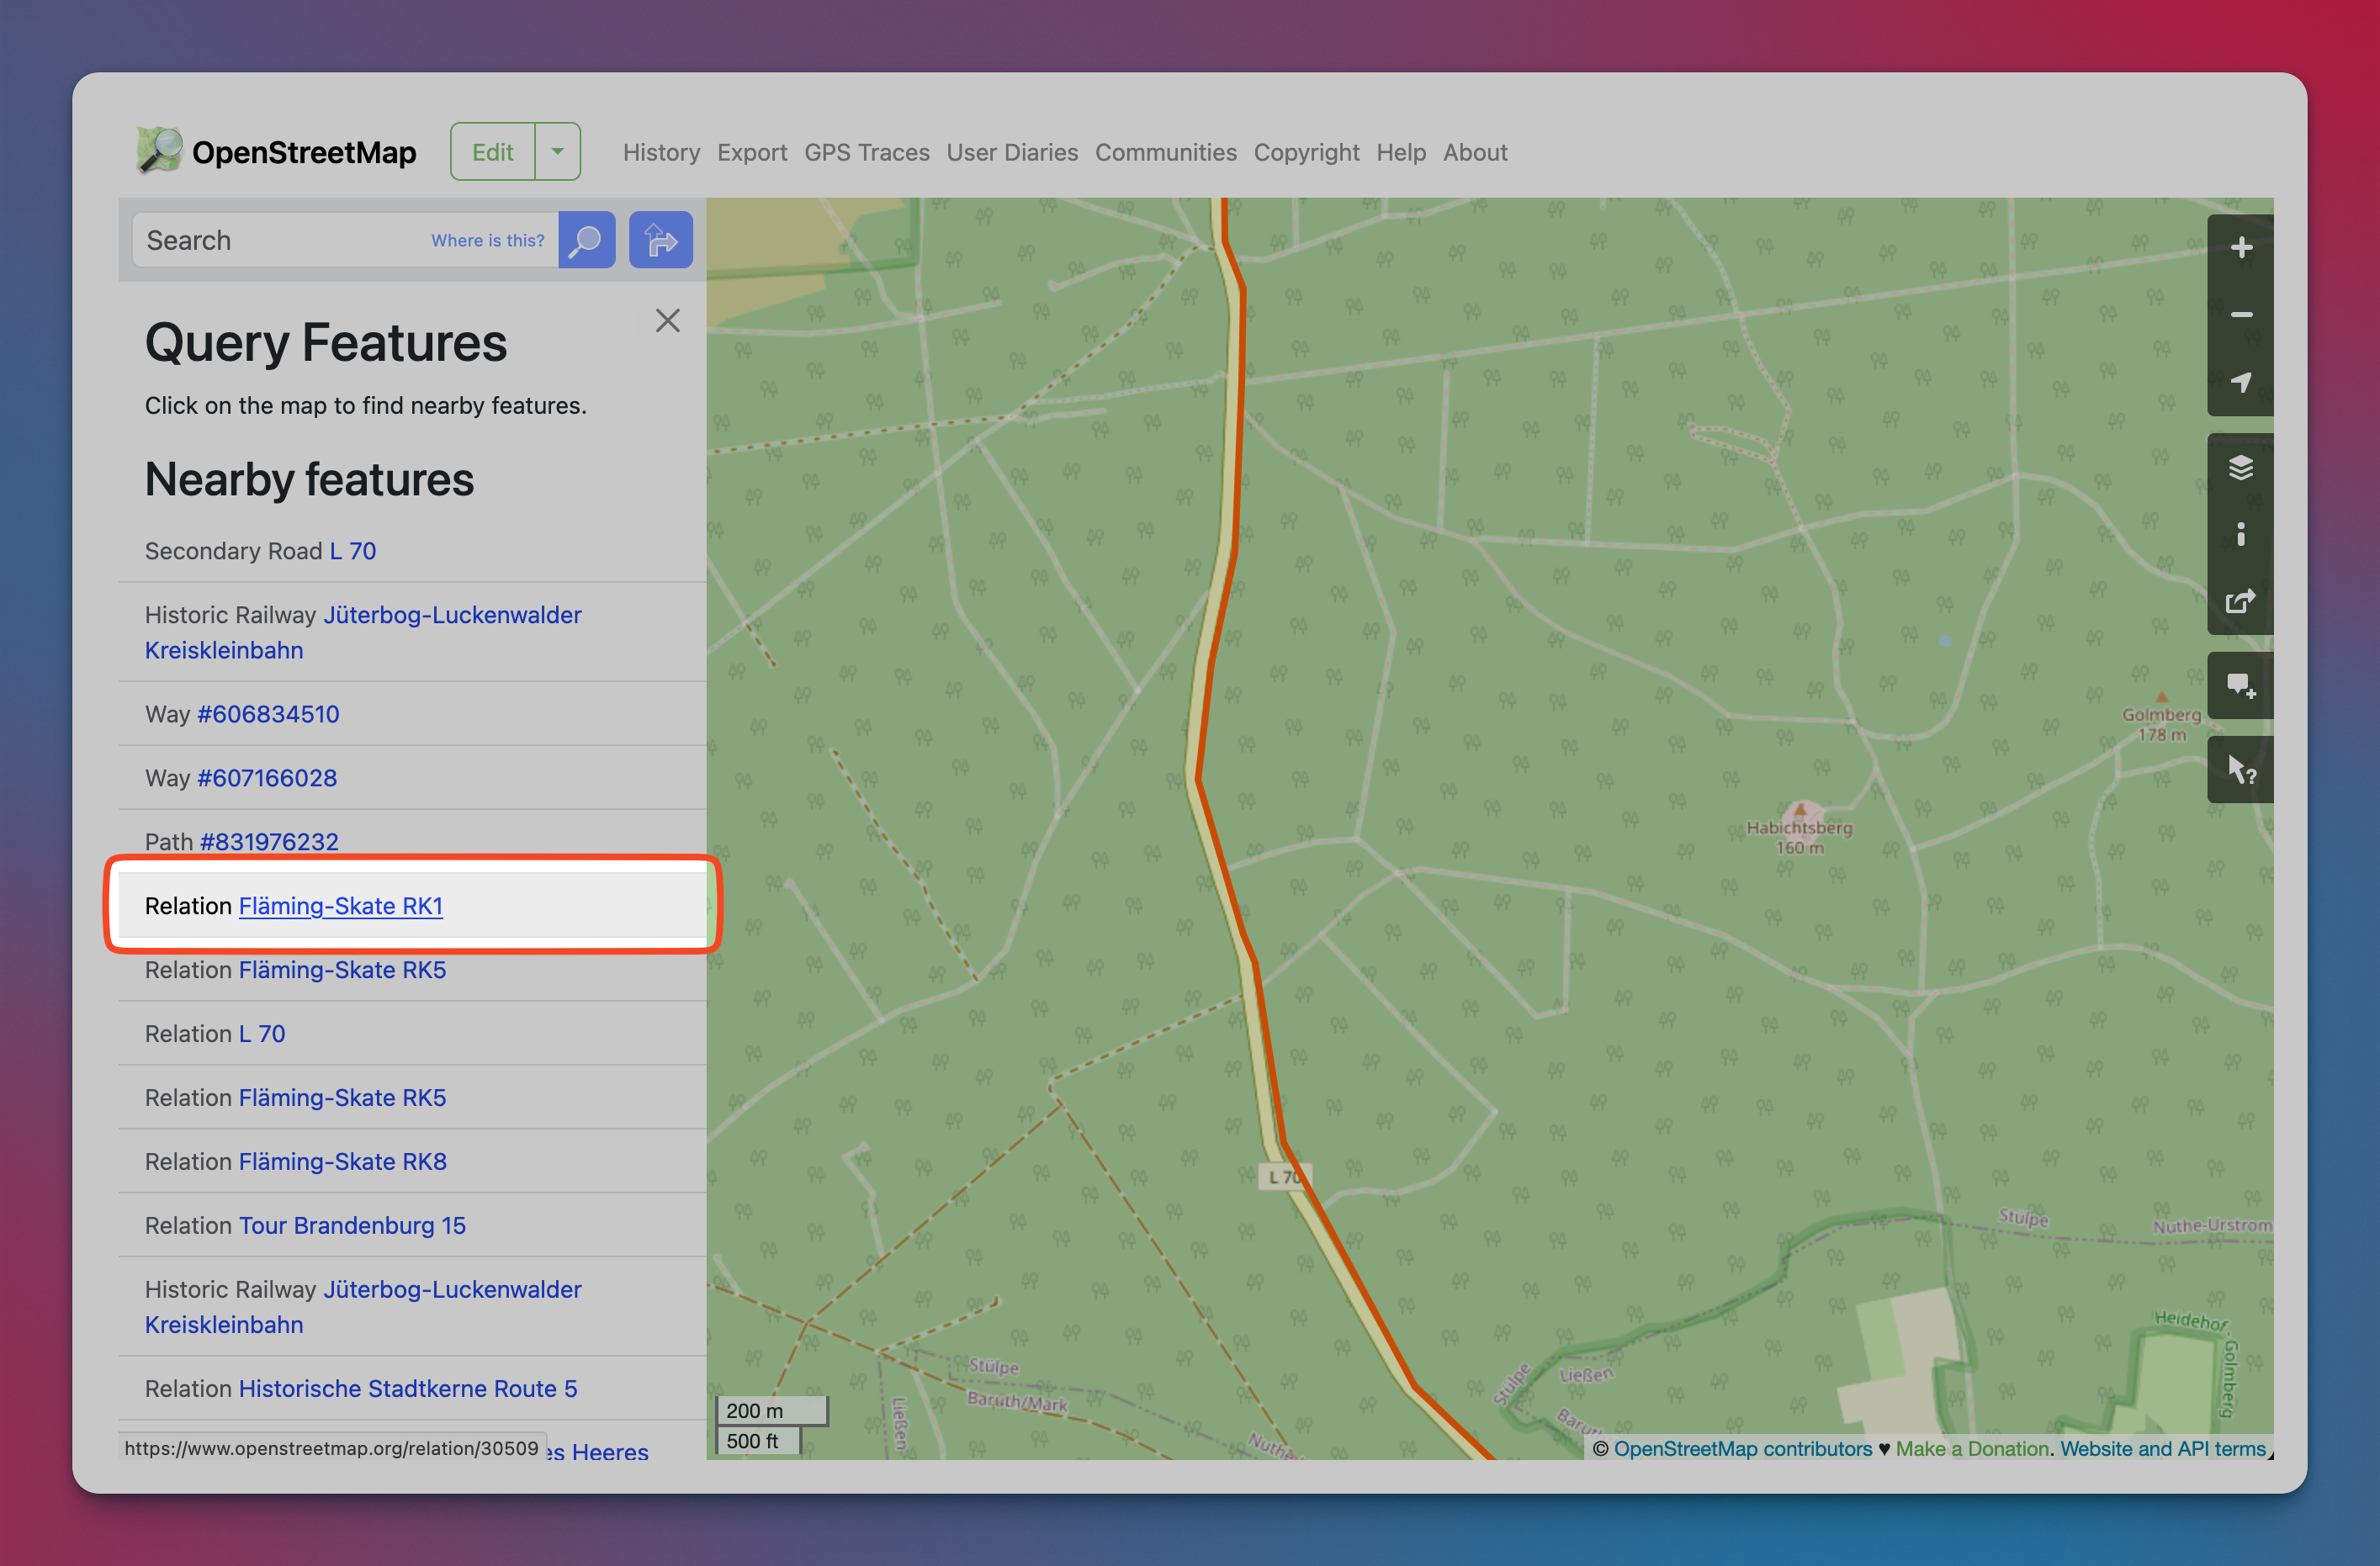Expand the Edit dropdown arrow
2380x1566 pixels.
(x=558, y=152)
